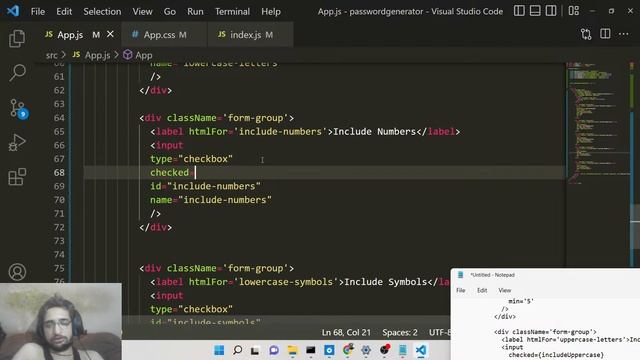Open changes (compare) for App.js
640x360 pixels.
586,34
